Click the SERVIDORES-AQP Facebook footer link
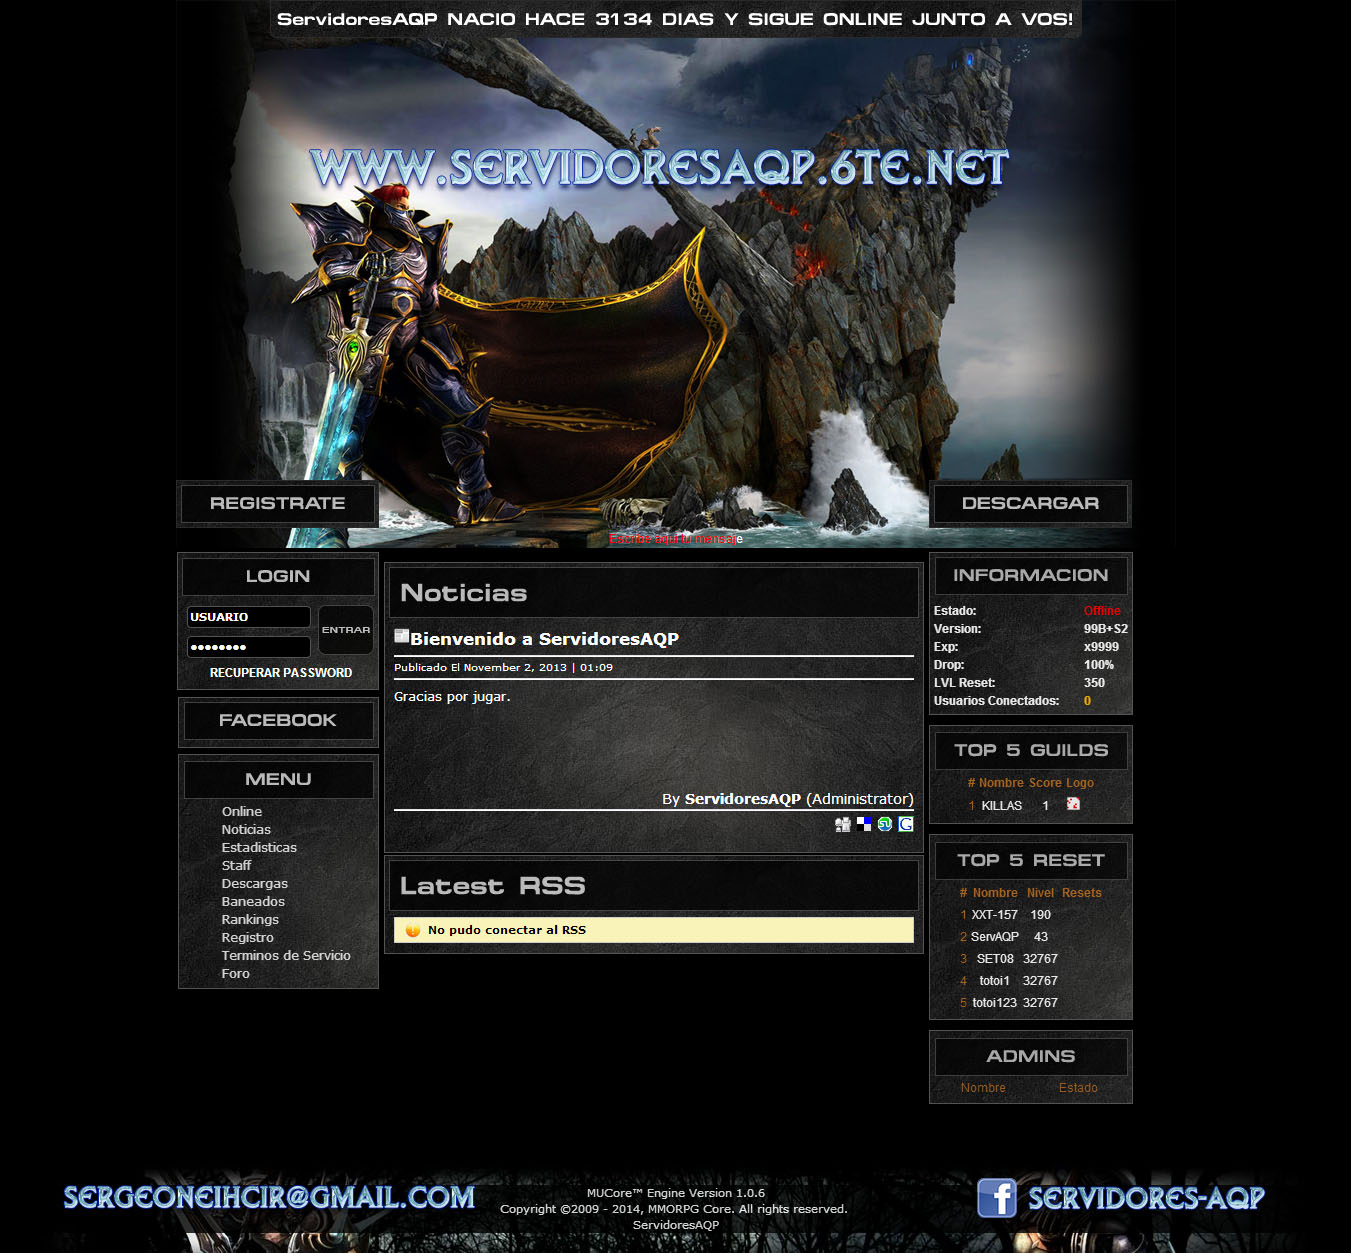This screenshot has width=1351, height=1253. [1147, 1198]
